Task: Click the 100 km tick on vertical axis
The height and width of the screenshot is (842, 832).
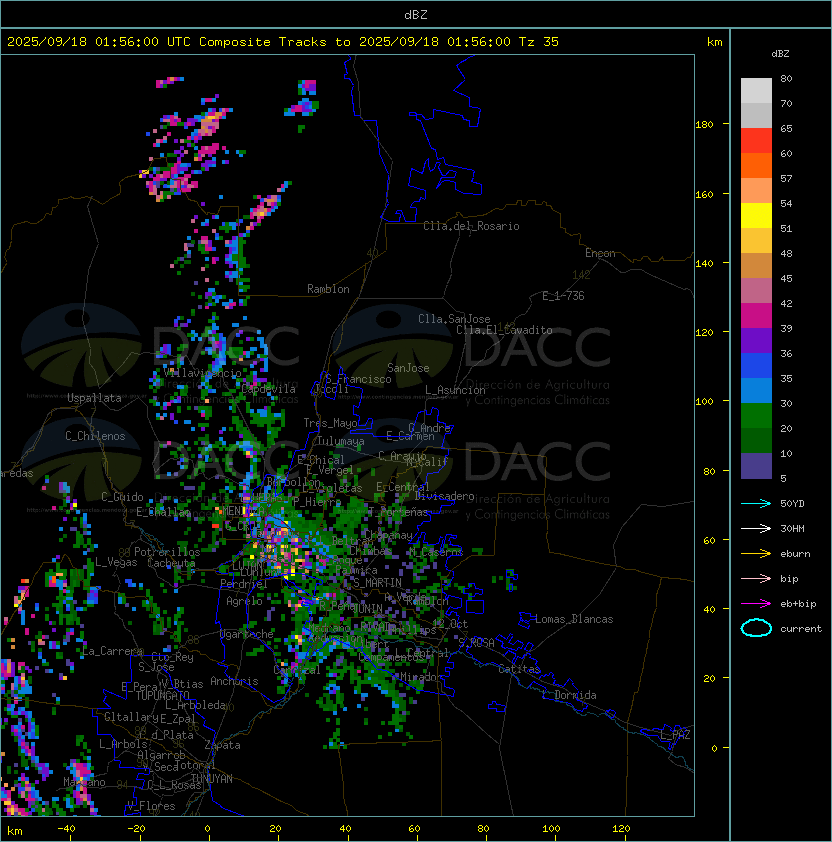Action: point(704,402)
